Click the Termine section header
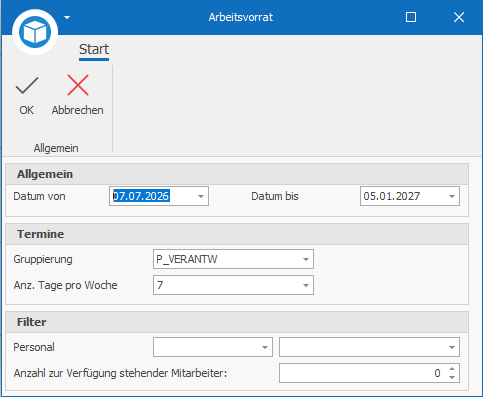The image size is (483, 397). (x=237, y=234)
